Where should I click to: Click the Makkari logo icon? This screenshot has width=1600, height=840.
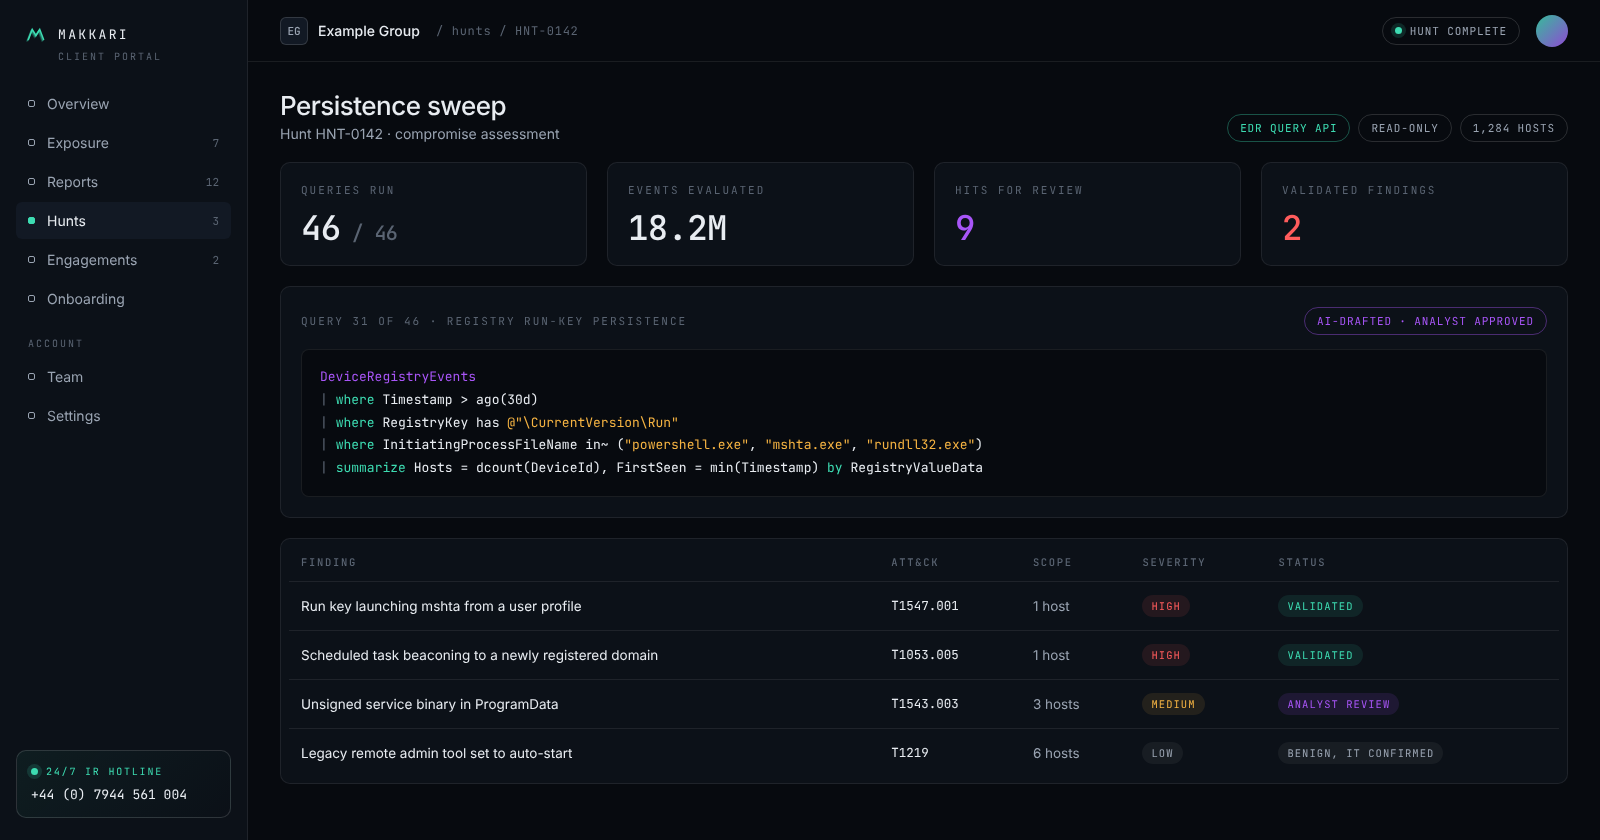(x=35, y=35)
